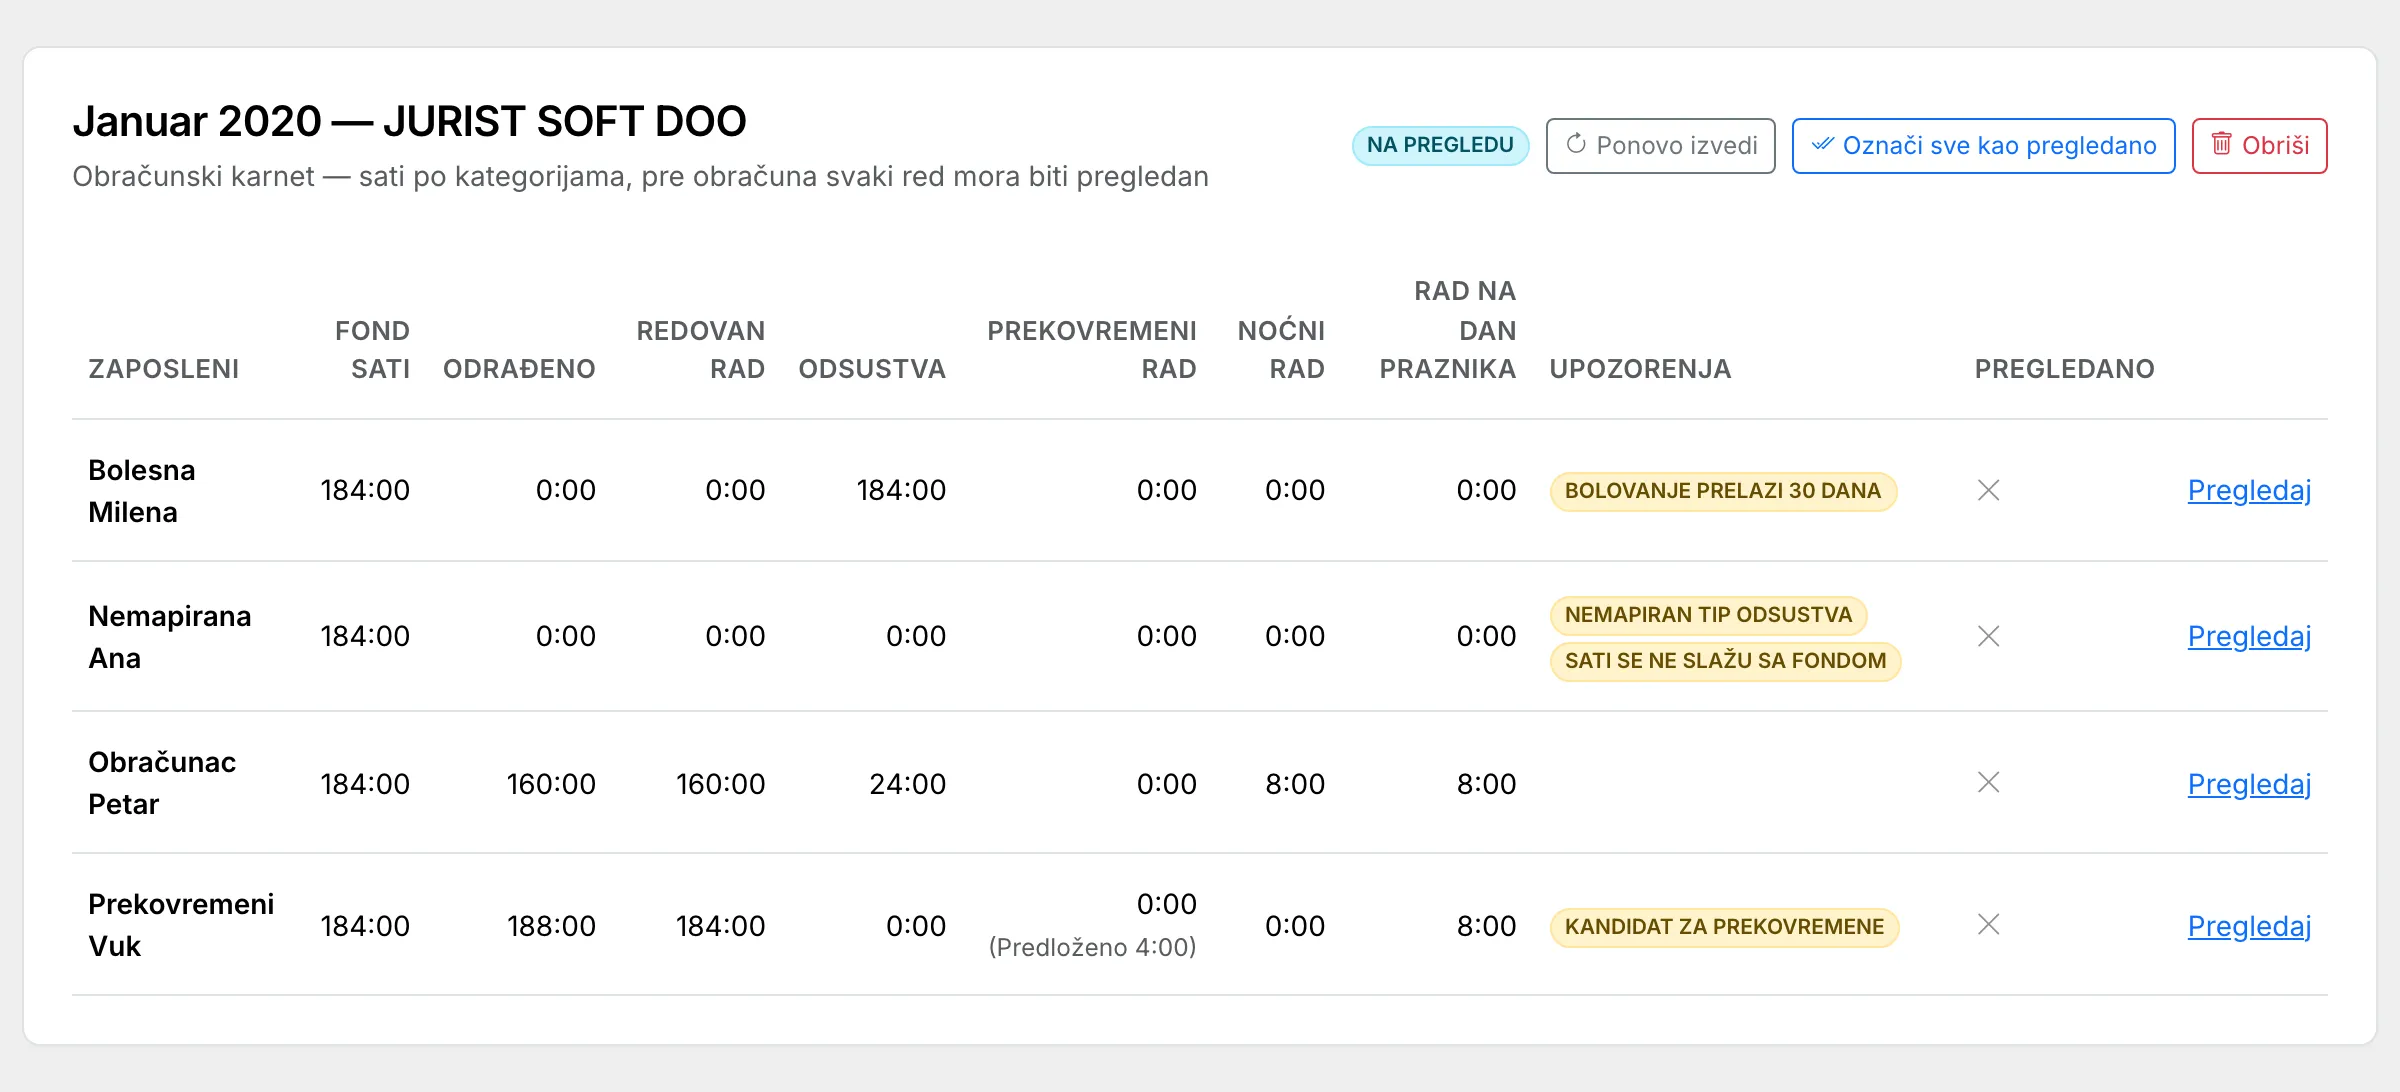
Task: Click the Ponovo izvedi refresh icon
Action: (x=1576, y=144)
